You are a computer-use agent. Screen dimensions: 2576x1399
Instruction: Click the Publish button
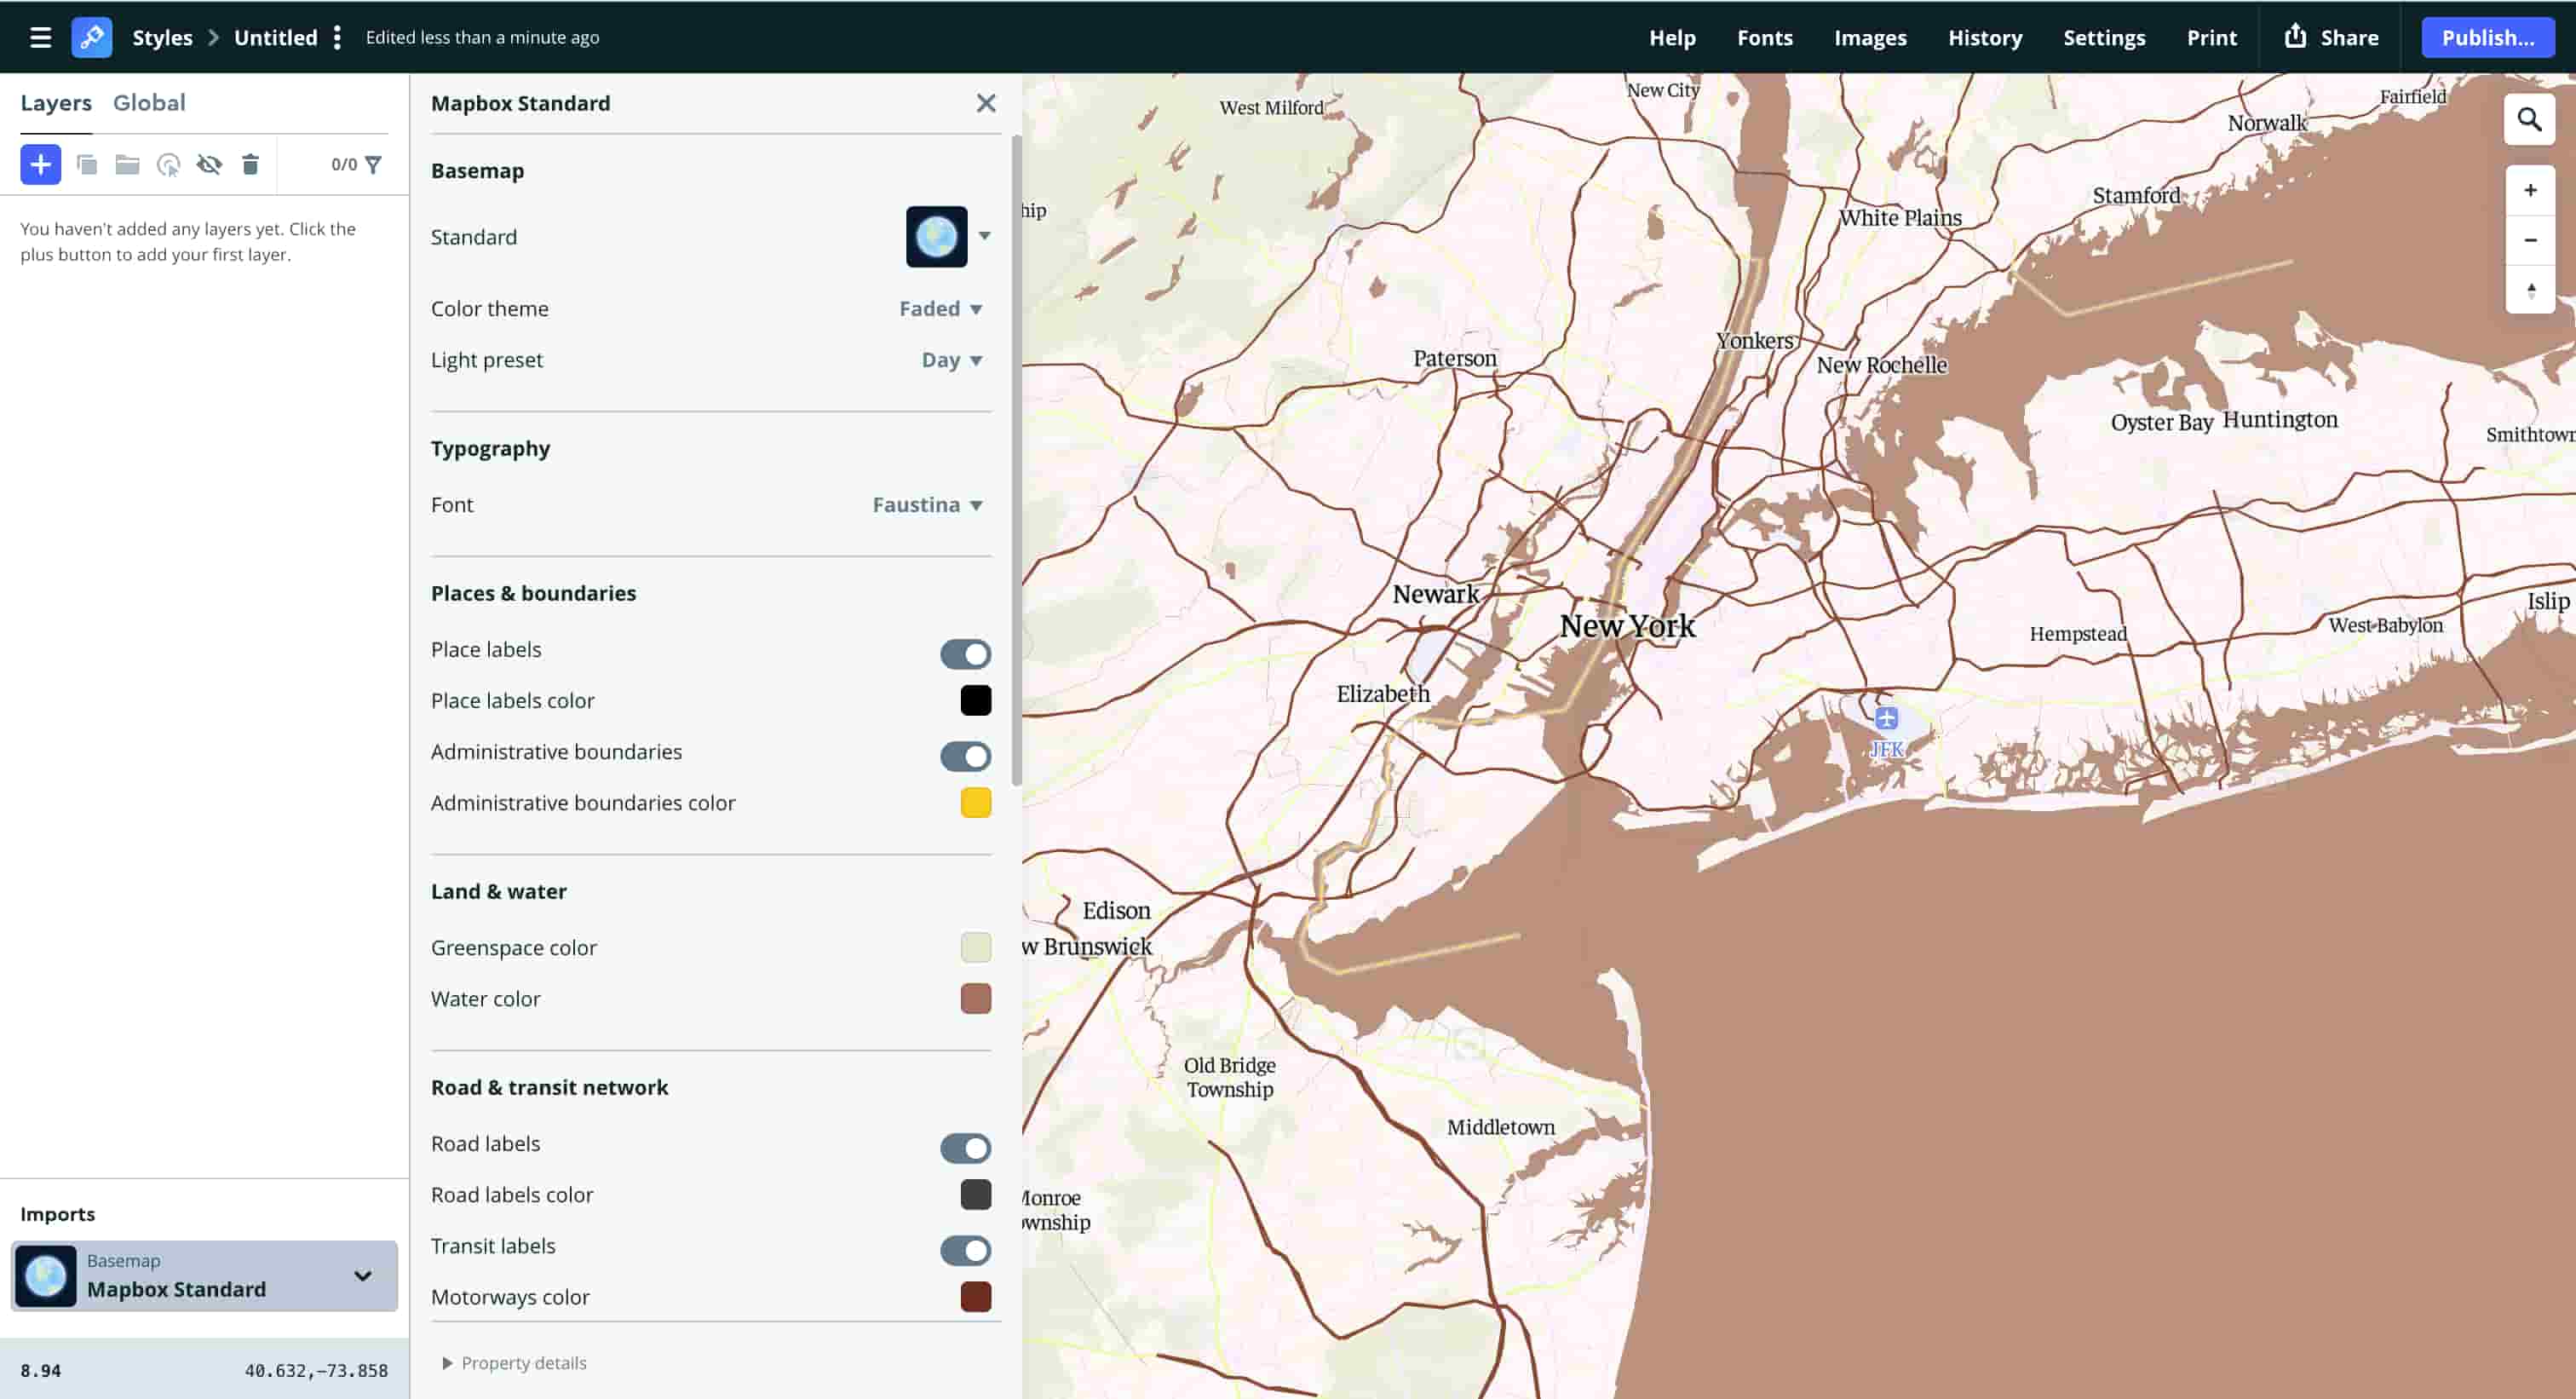(x=2488, y=37)
